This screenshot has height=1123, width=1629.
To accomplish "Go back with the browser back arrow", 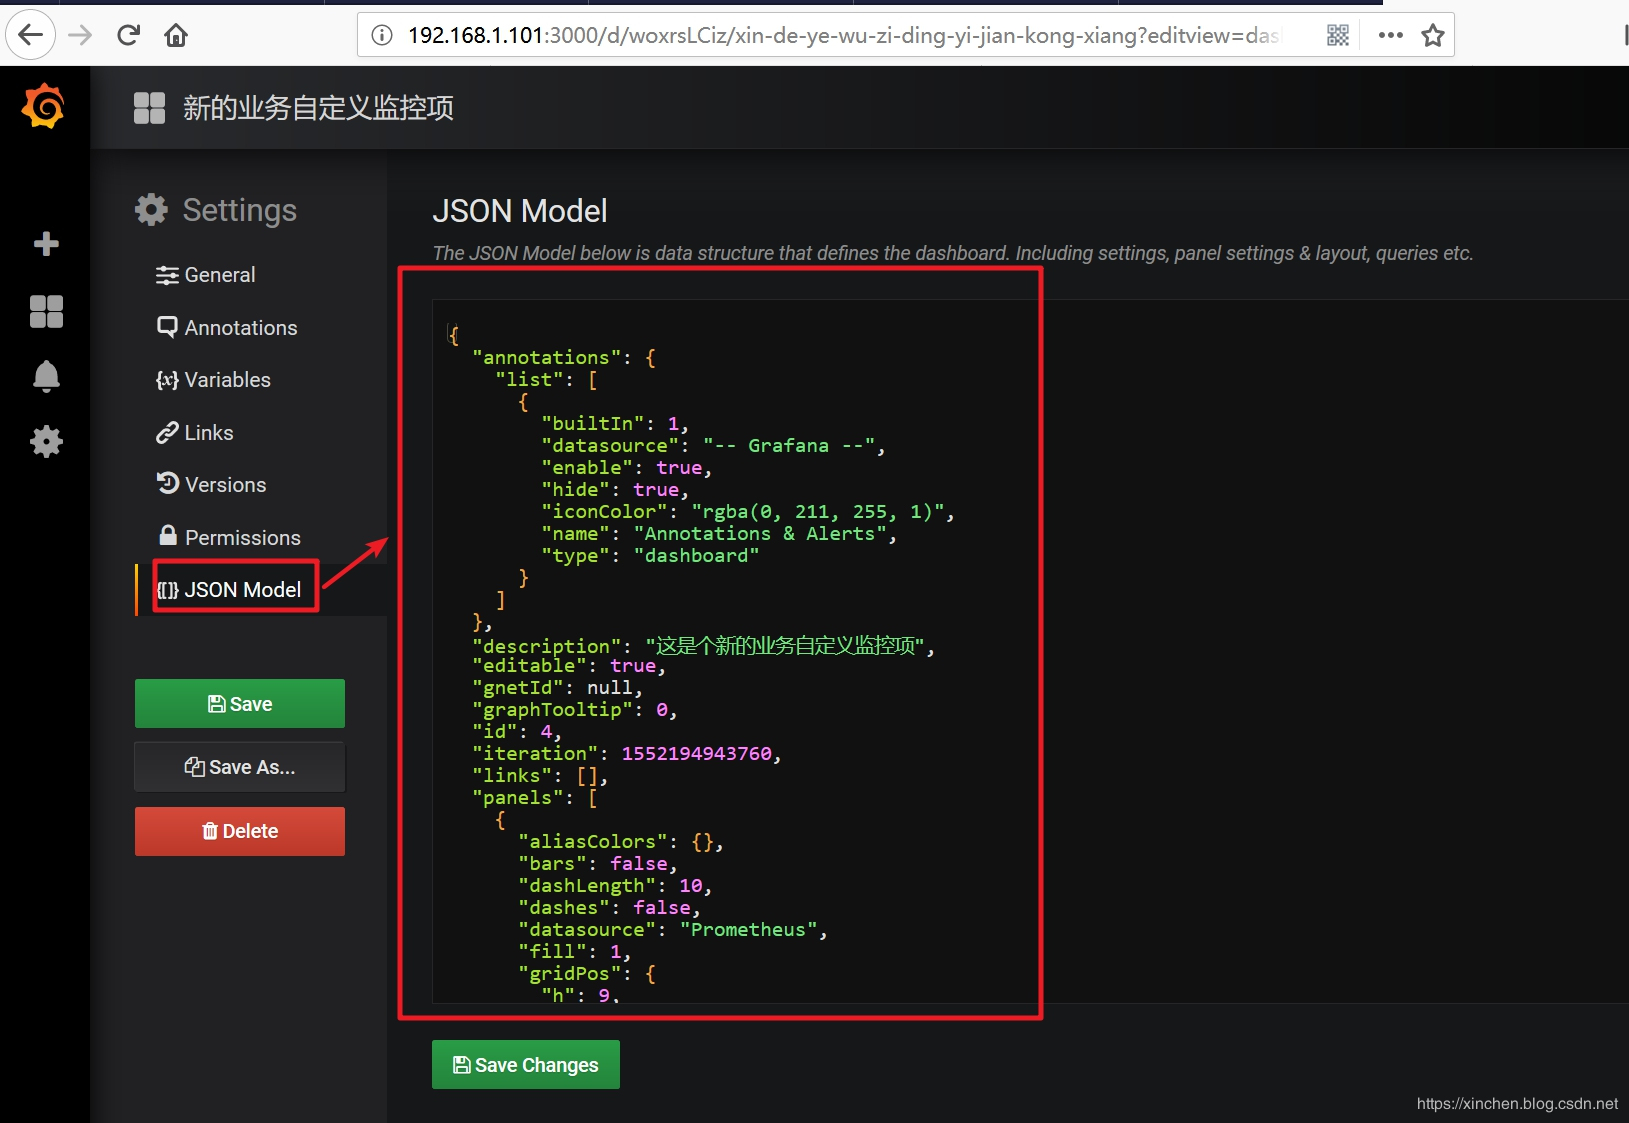I will click(x=31, y=35).
